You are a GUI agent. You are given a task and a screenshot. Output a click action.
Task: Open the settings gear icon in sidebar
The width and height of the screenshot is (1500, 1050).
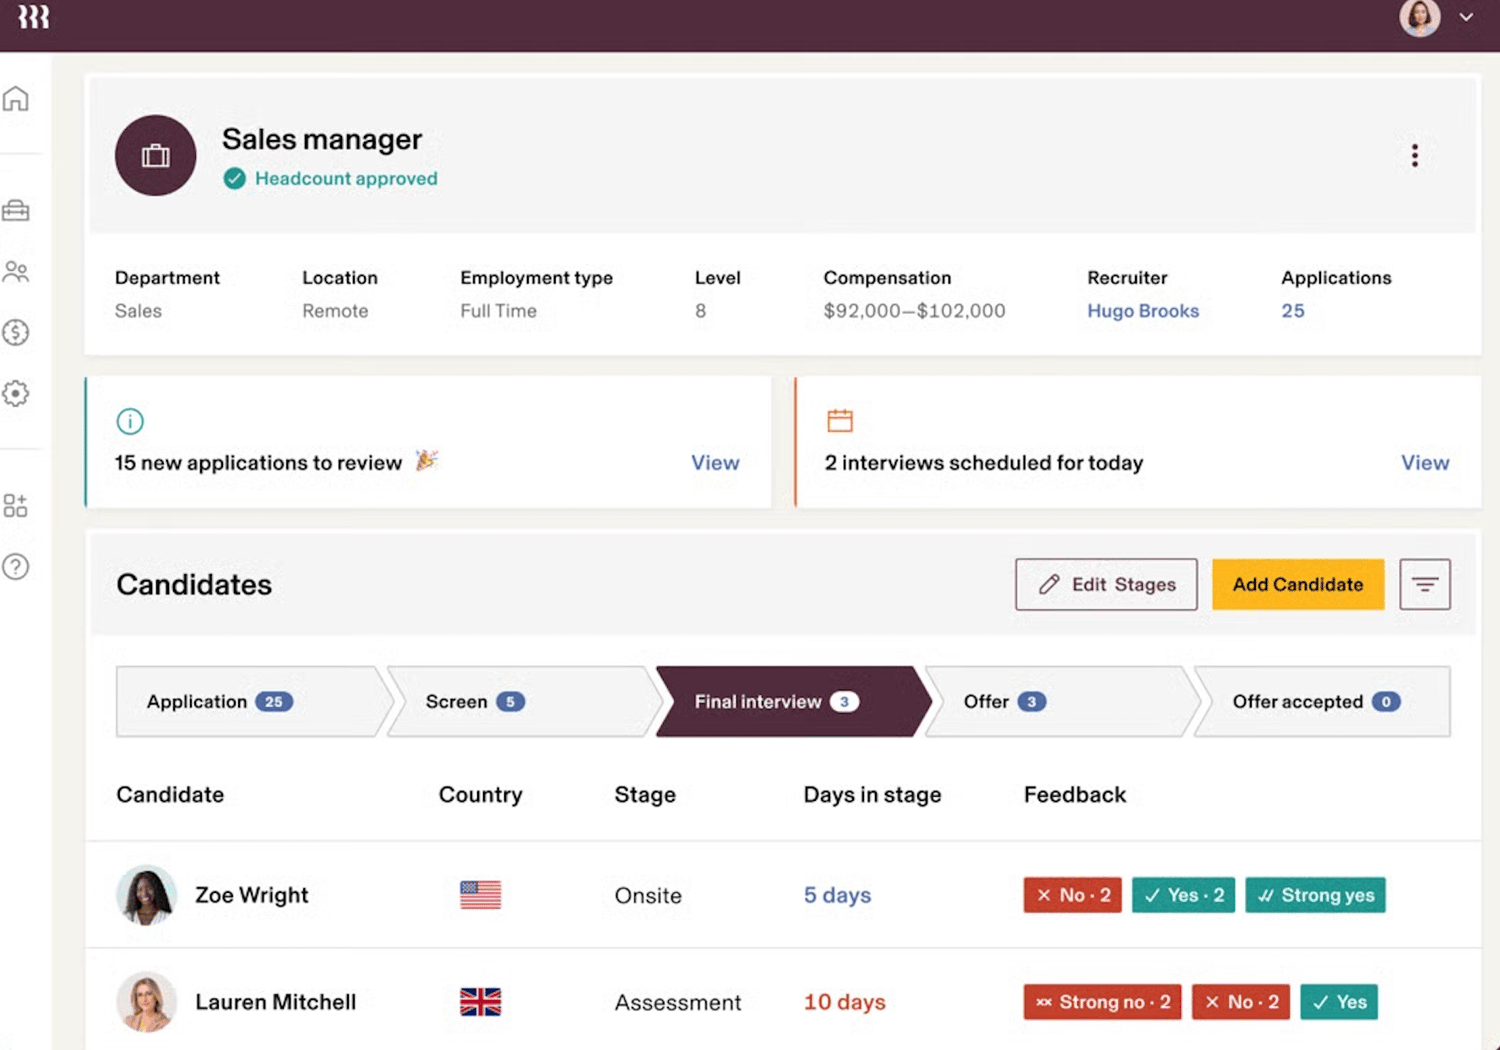[x=16, y=393]
